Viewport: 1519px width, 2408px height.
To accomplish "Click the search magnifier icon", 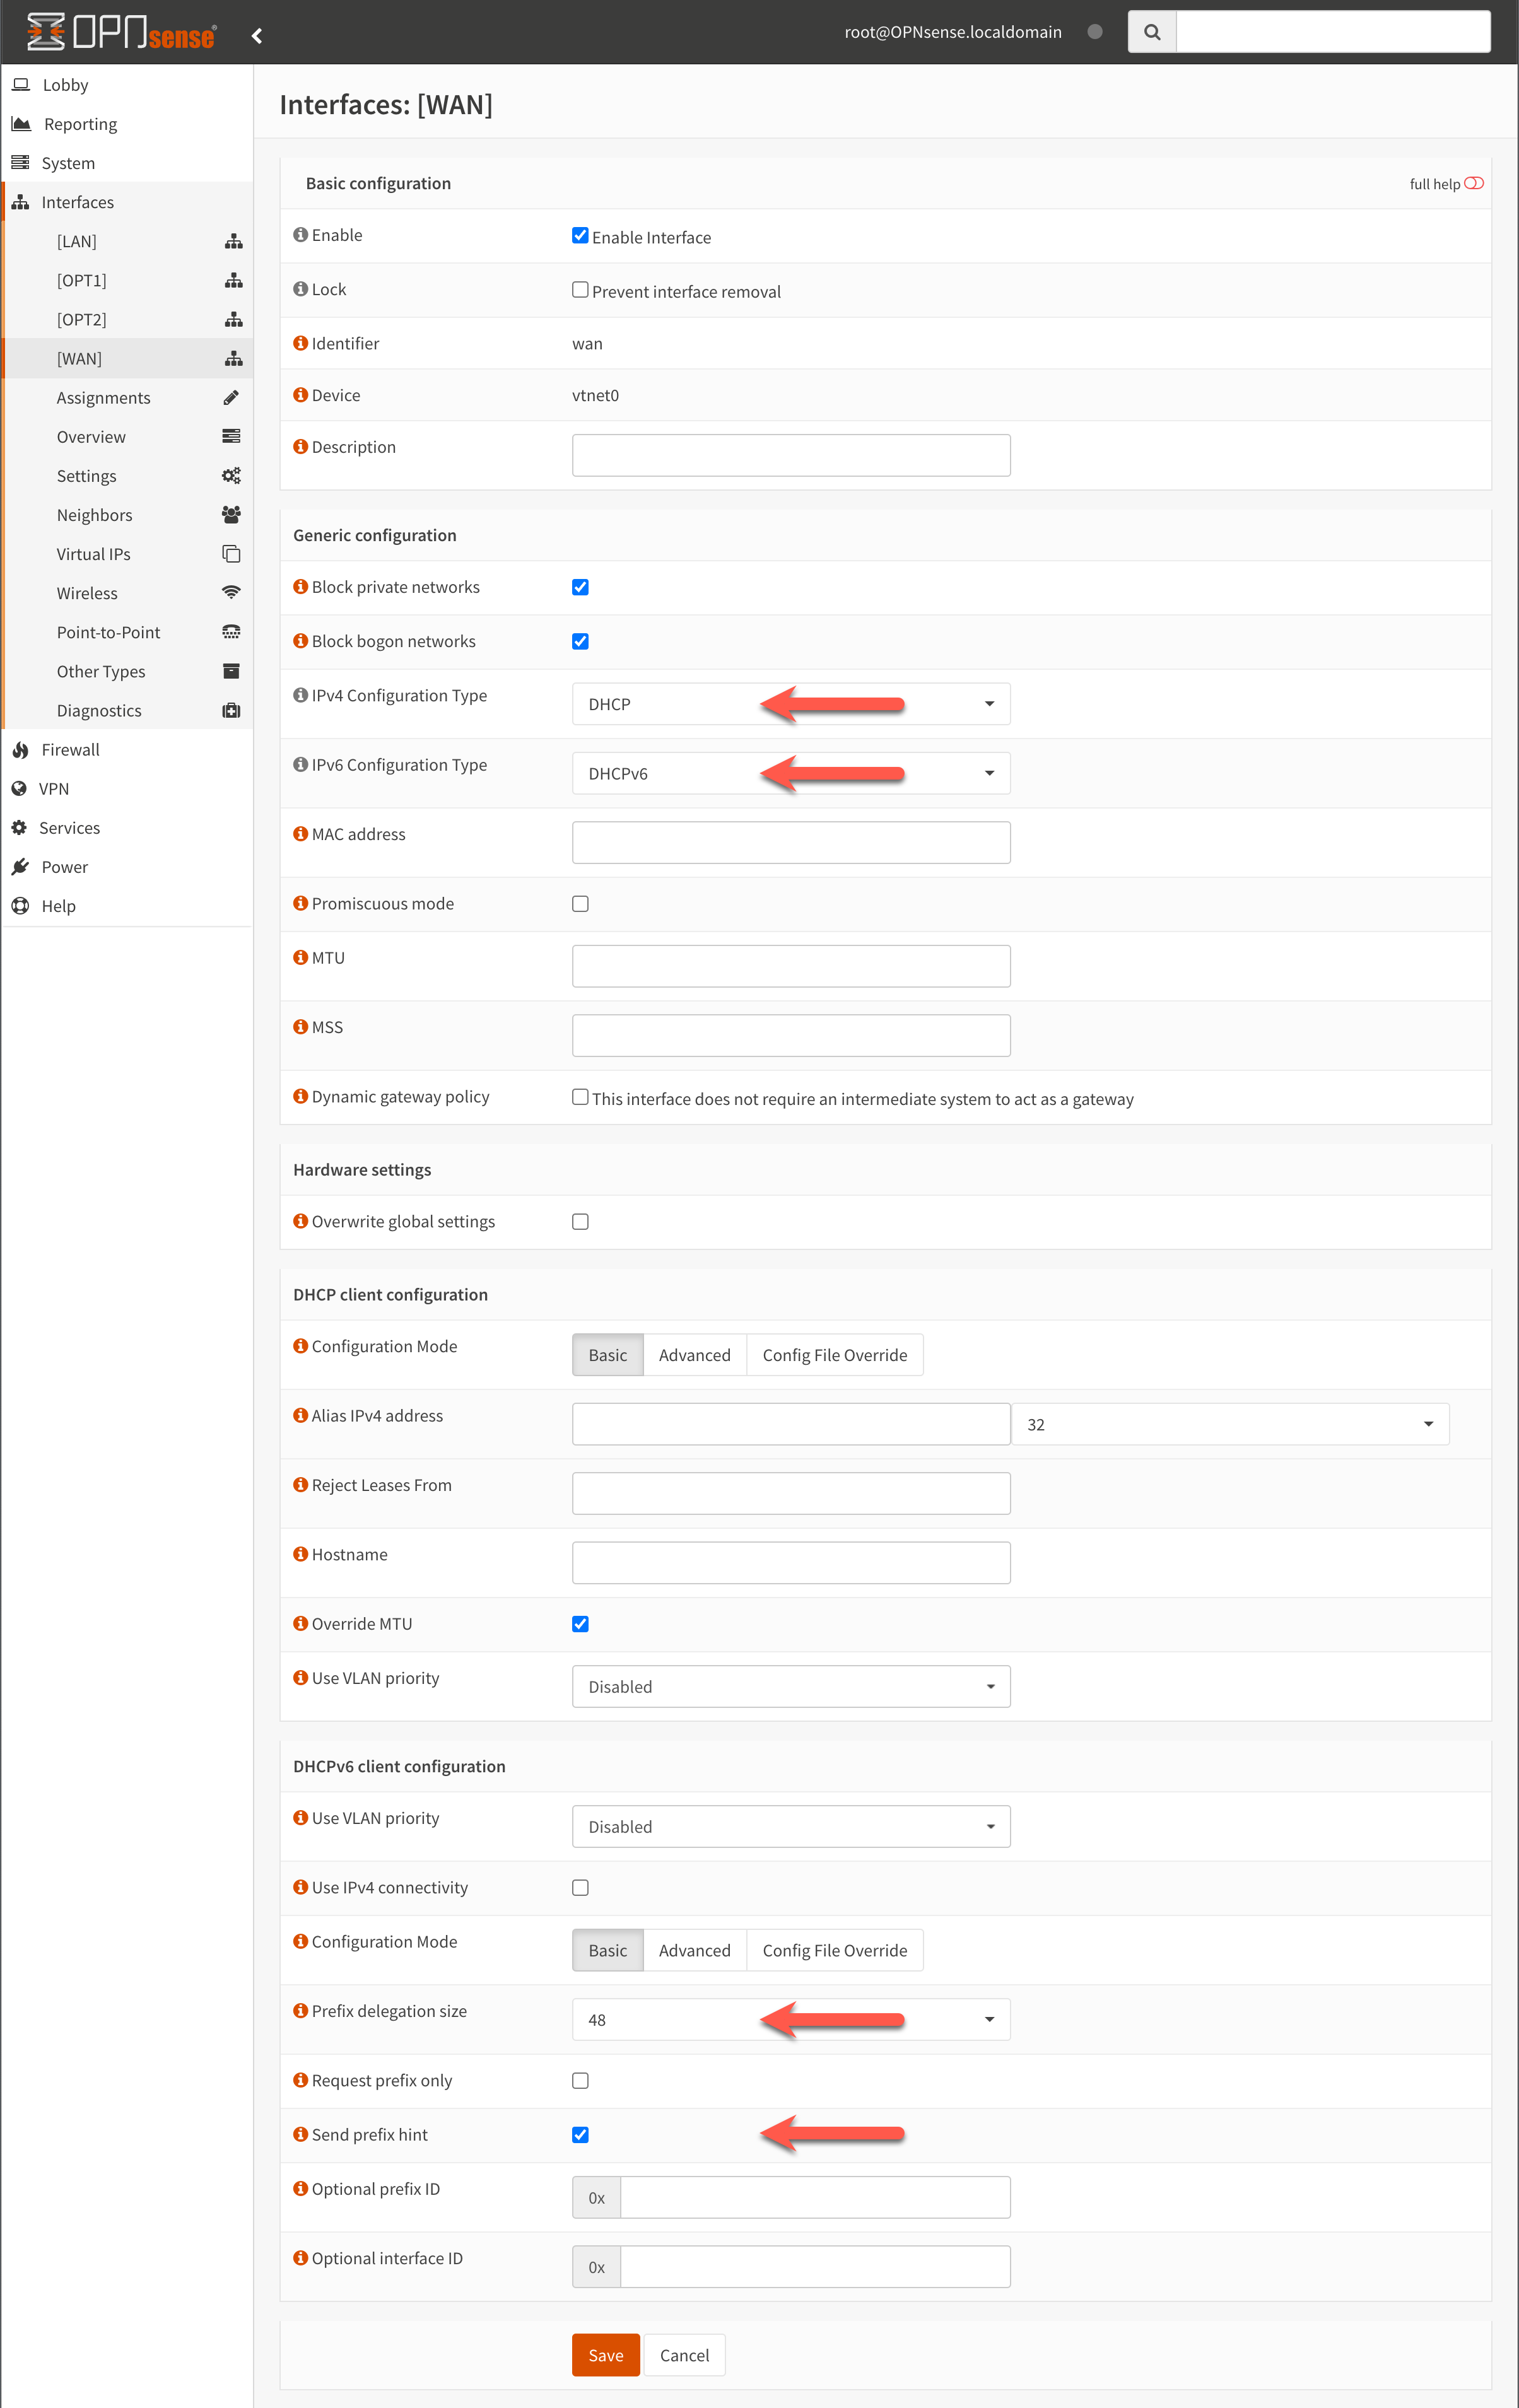I will tap(1152, 32).
